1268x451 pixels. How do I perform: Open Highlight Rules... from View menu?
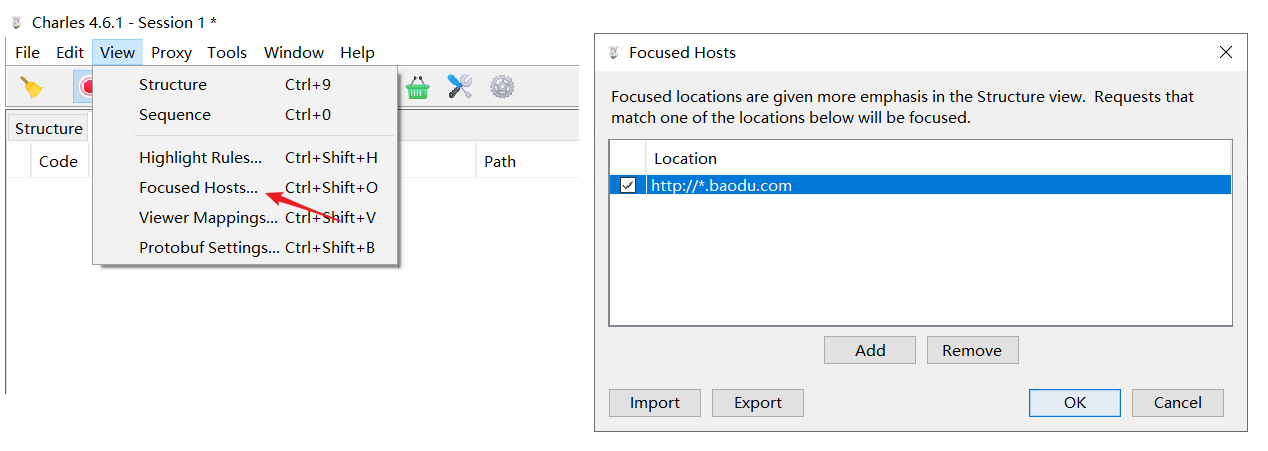tap(246, 157)
